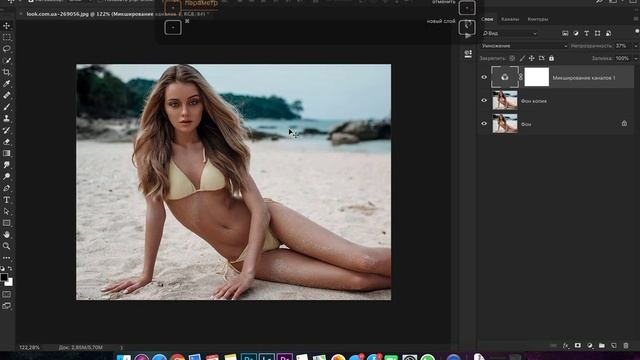Viewport: 640px width, 360px height.
Task: Select the Move tool
Action: tap(7, 26)
